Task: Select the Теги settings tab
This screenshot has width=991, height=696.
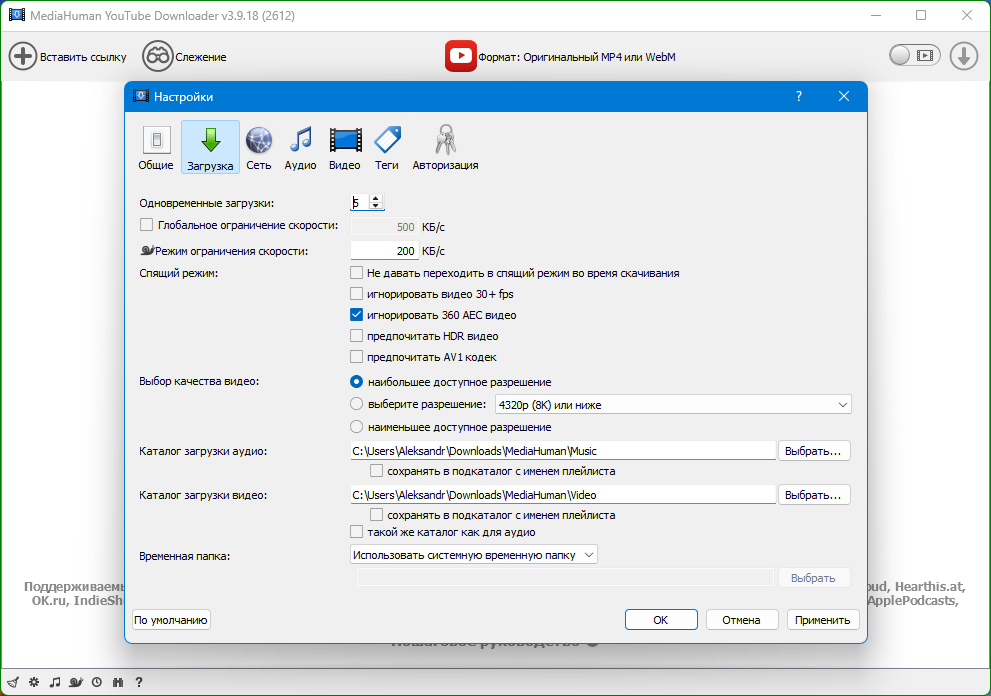Action: [386, 141]
